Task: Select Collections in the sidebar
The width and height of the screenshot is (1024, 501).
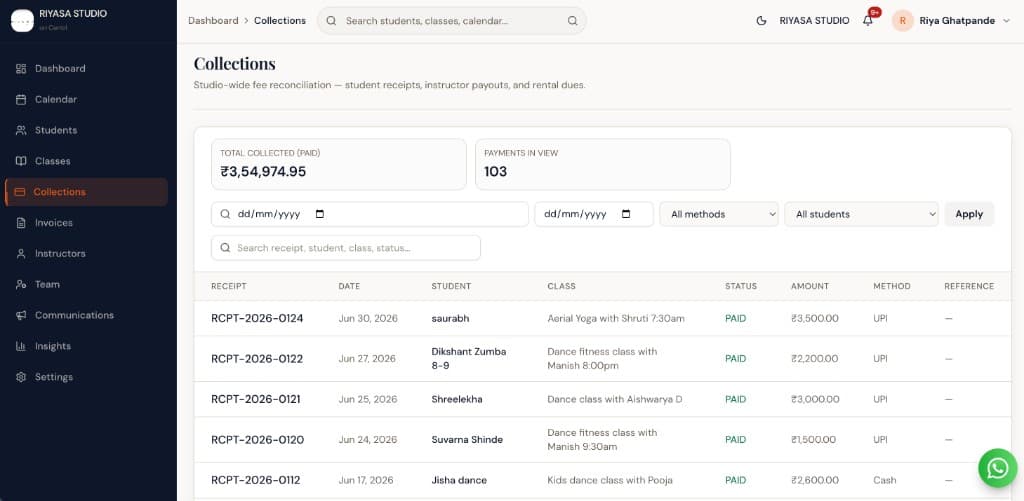Action: click(x=86, y=192)
